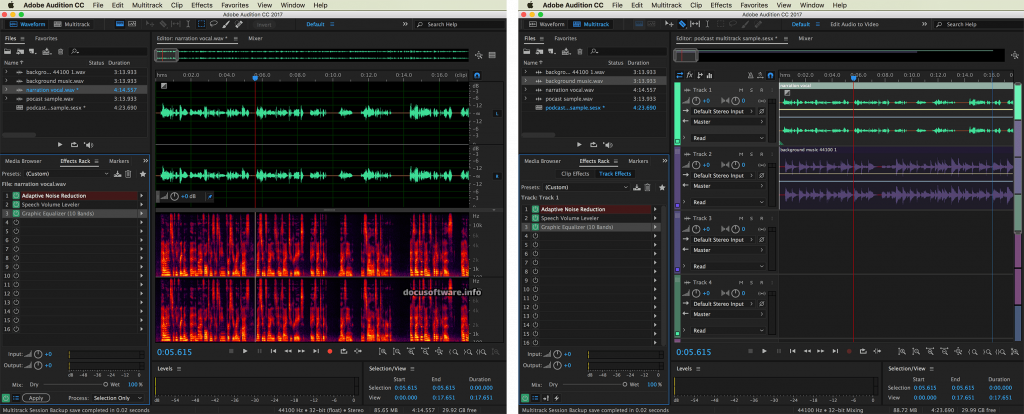
Task: Click the Apply button in Effects Rack
Action: 36,397
